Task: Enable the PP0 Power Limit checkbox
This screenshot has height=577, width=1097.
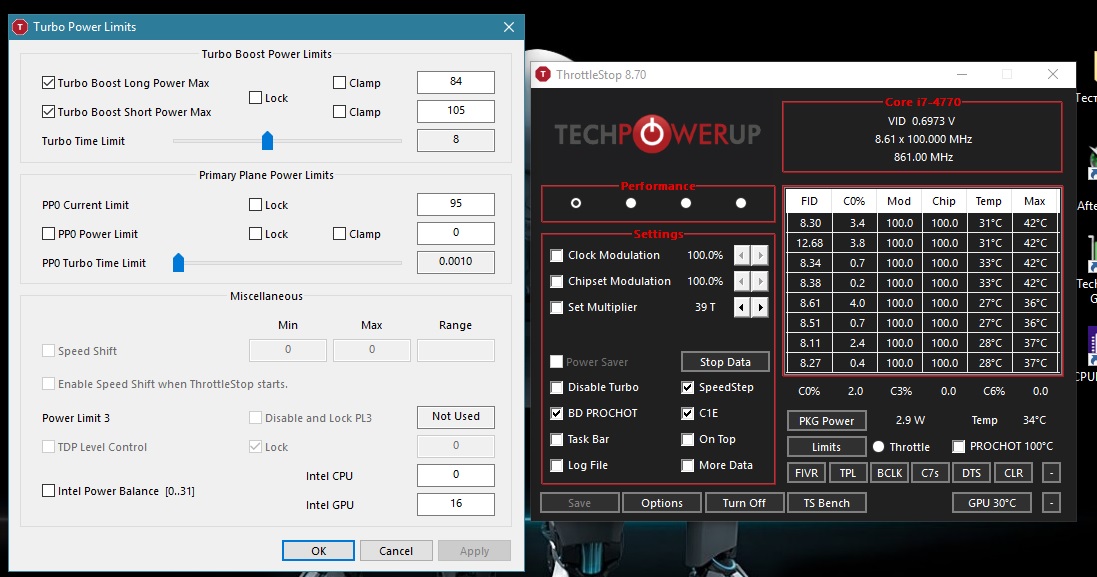Action: (x=48, y=234)
